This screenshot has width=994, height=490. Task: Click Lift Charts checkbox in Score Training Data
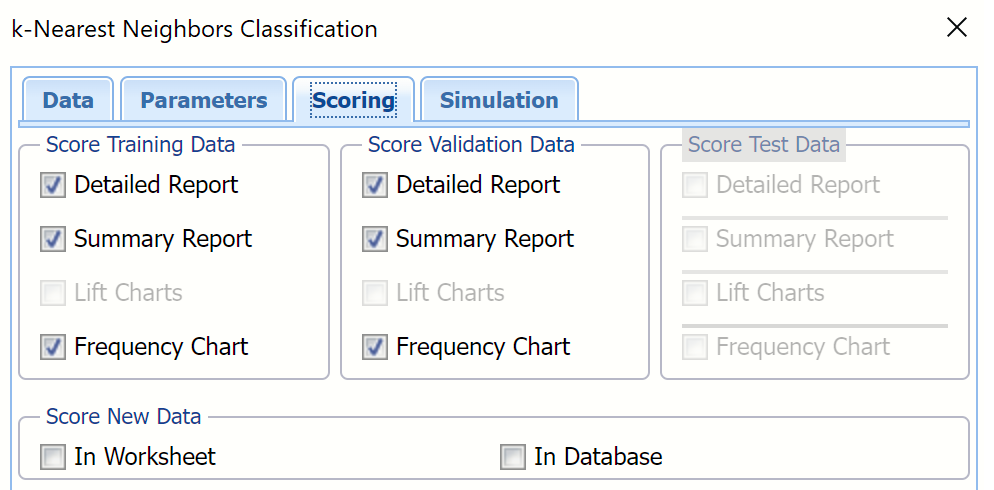pos(53,293)
